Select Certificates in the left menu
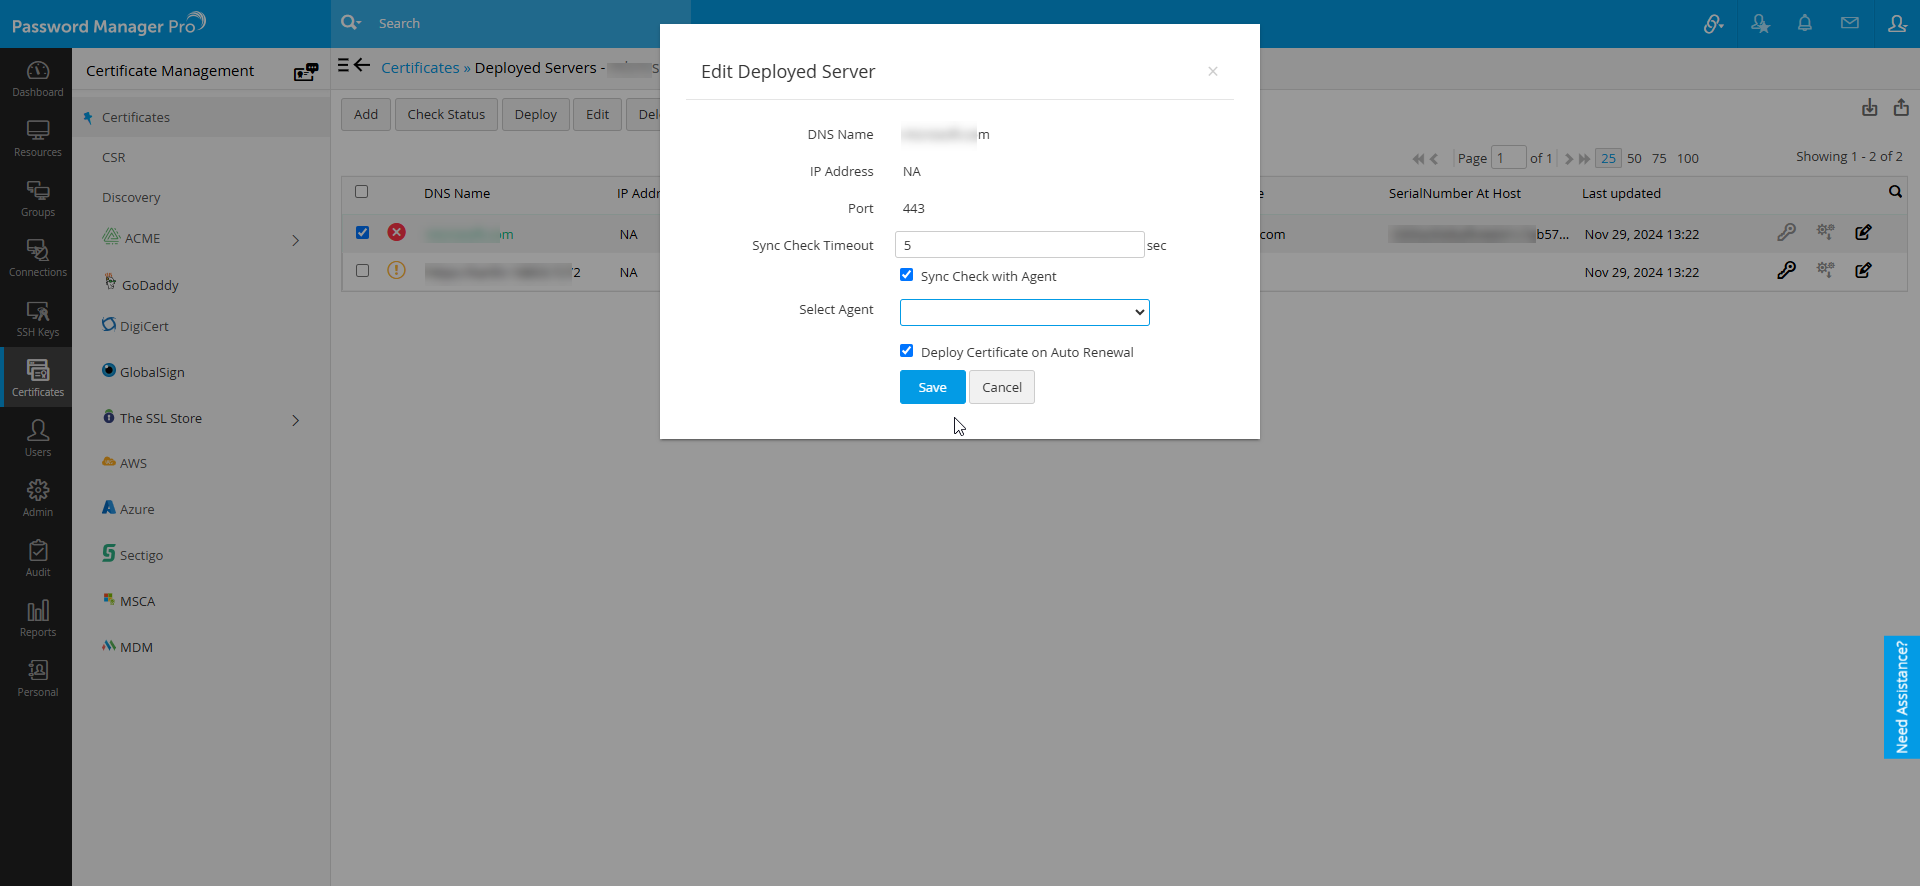The height and width of the screenshot is (886, 1920). [136, 117]
